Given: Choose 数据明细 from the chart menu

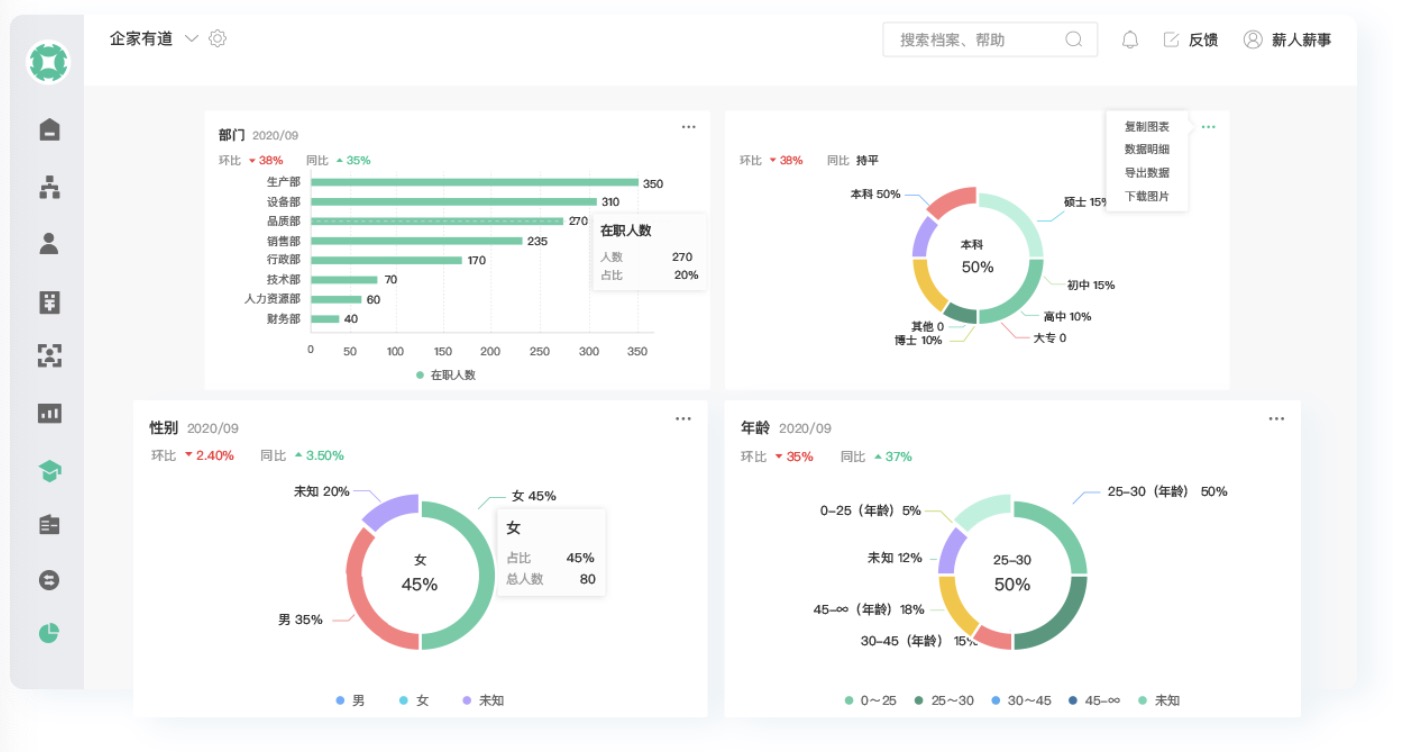Looking at the screenshot, I should [x=1147, y=149].
